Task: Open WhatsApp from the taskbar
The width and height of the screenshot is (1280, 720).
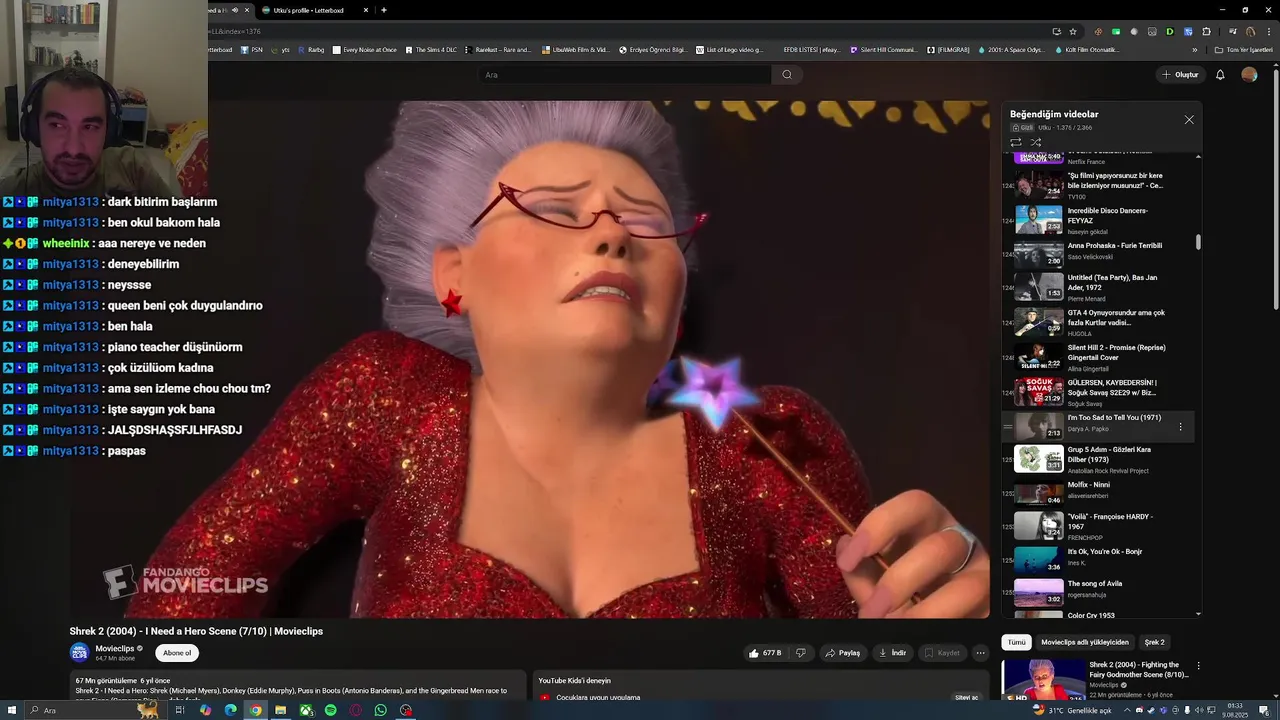Action: (381, 710)
